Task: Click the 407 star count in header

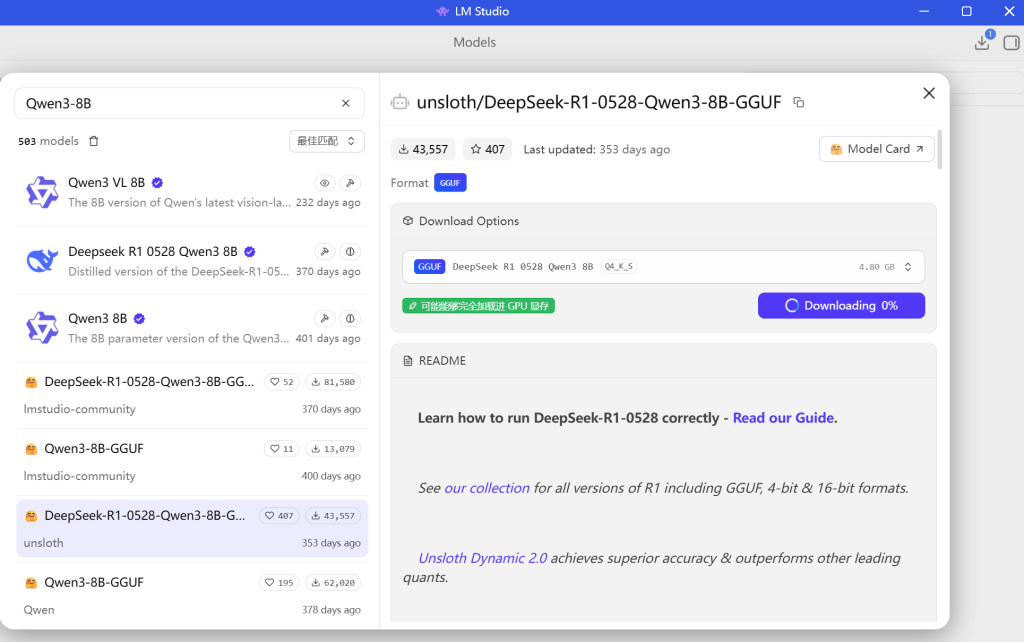Action: point(488,150)
